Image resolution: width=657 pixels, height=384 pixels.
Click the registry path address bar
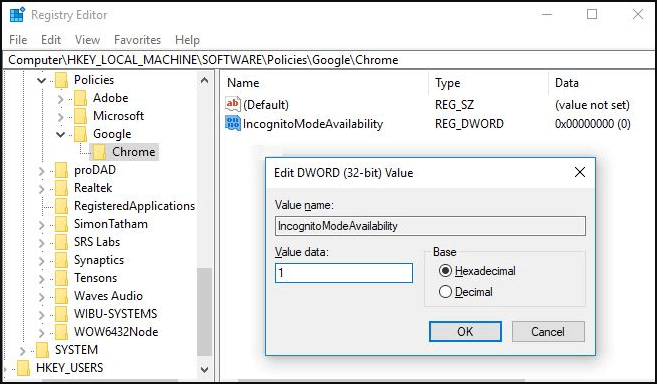[x=328, y=60]
